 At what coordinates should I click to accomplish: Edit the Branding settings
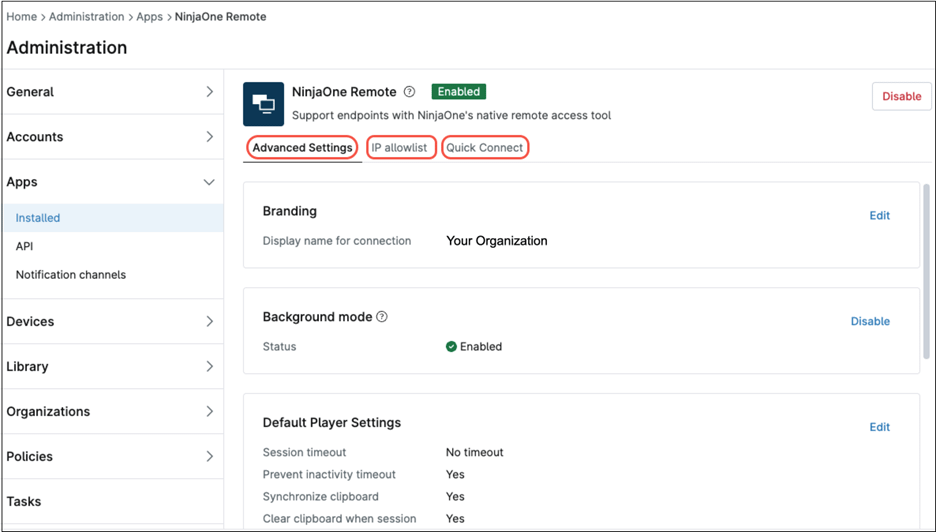[879, 216]
